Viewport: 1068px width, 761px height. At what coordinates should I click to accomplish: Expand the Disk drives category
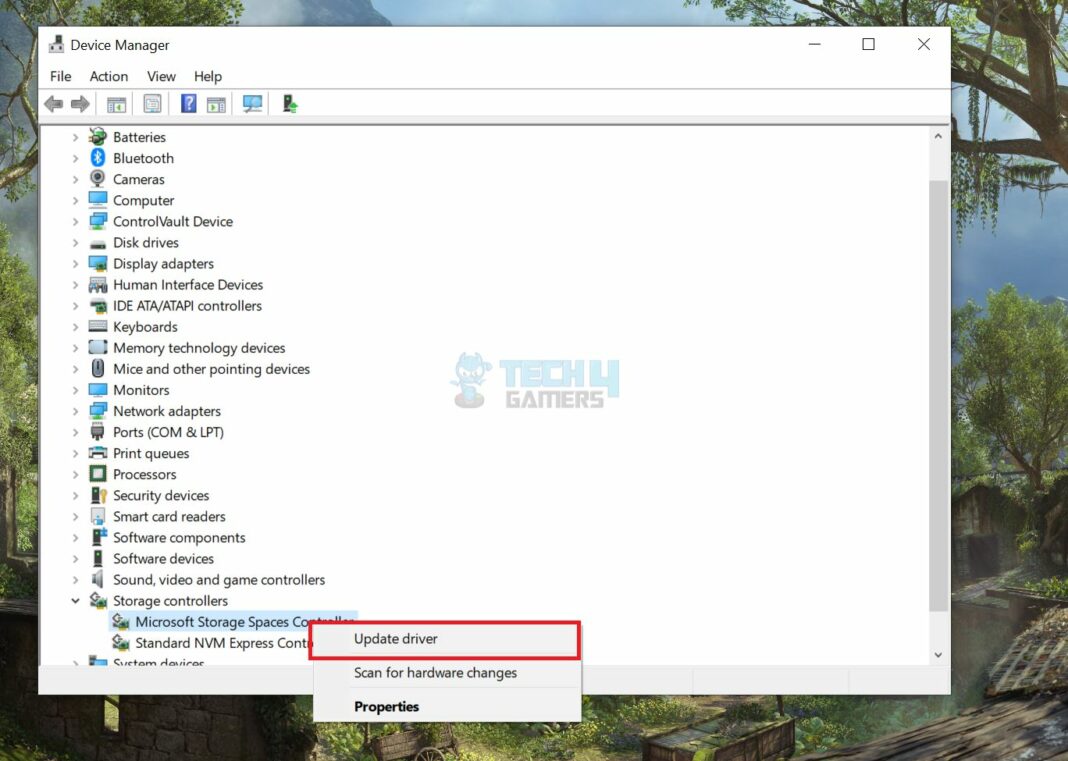[x=76, y=242]
